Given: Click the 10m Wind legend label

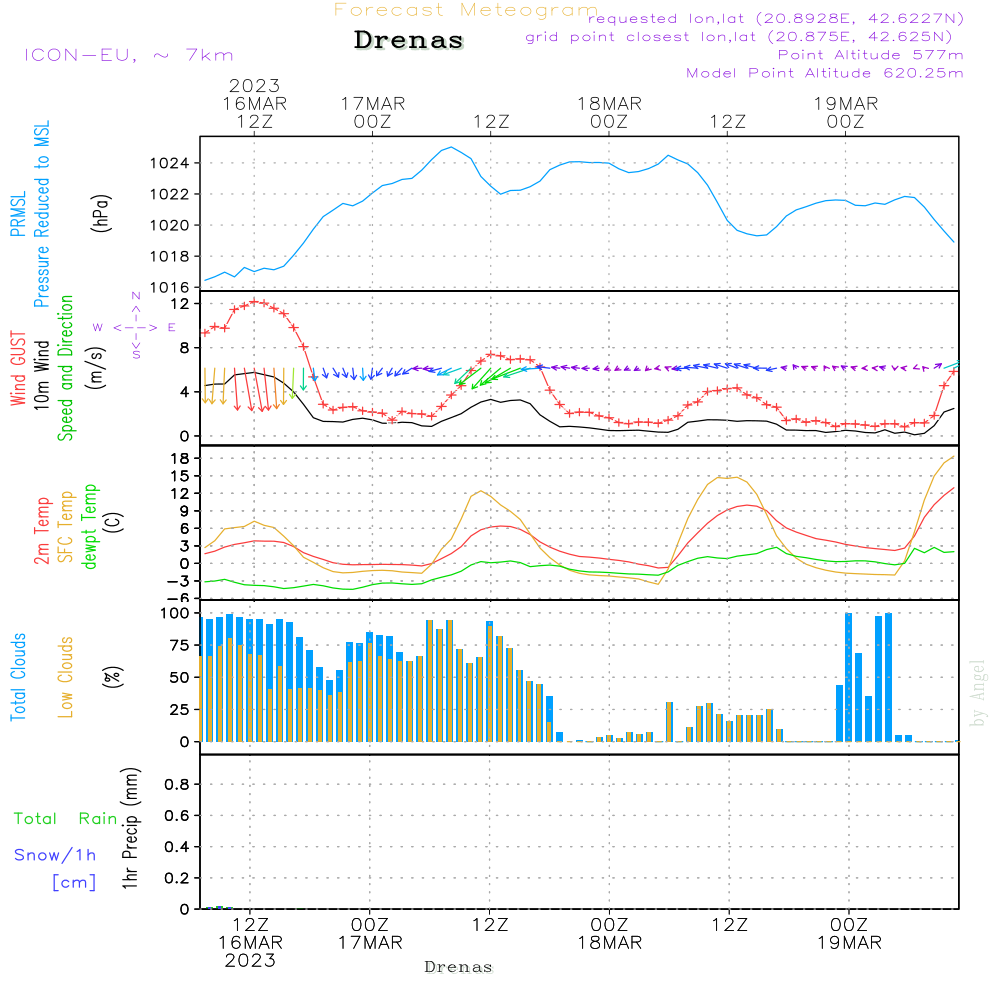Looking at the screenshot, I should pos(42,372).
